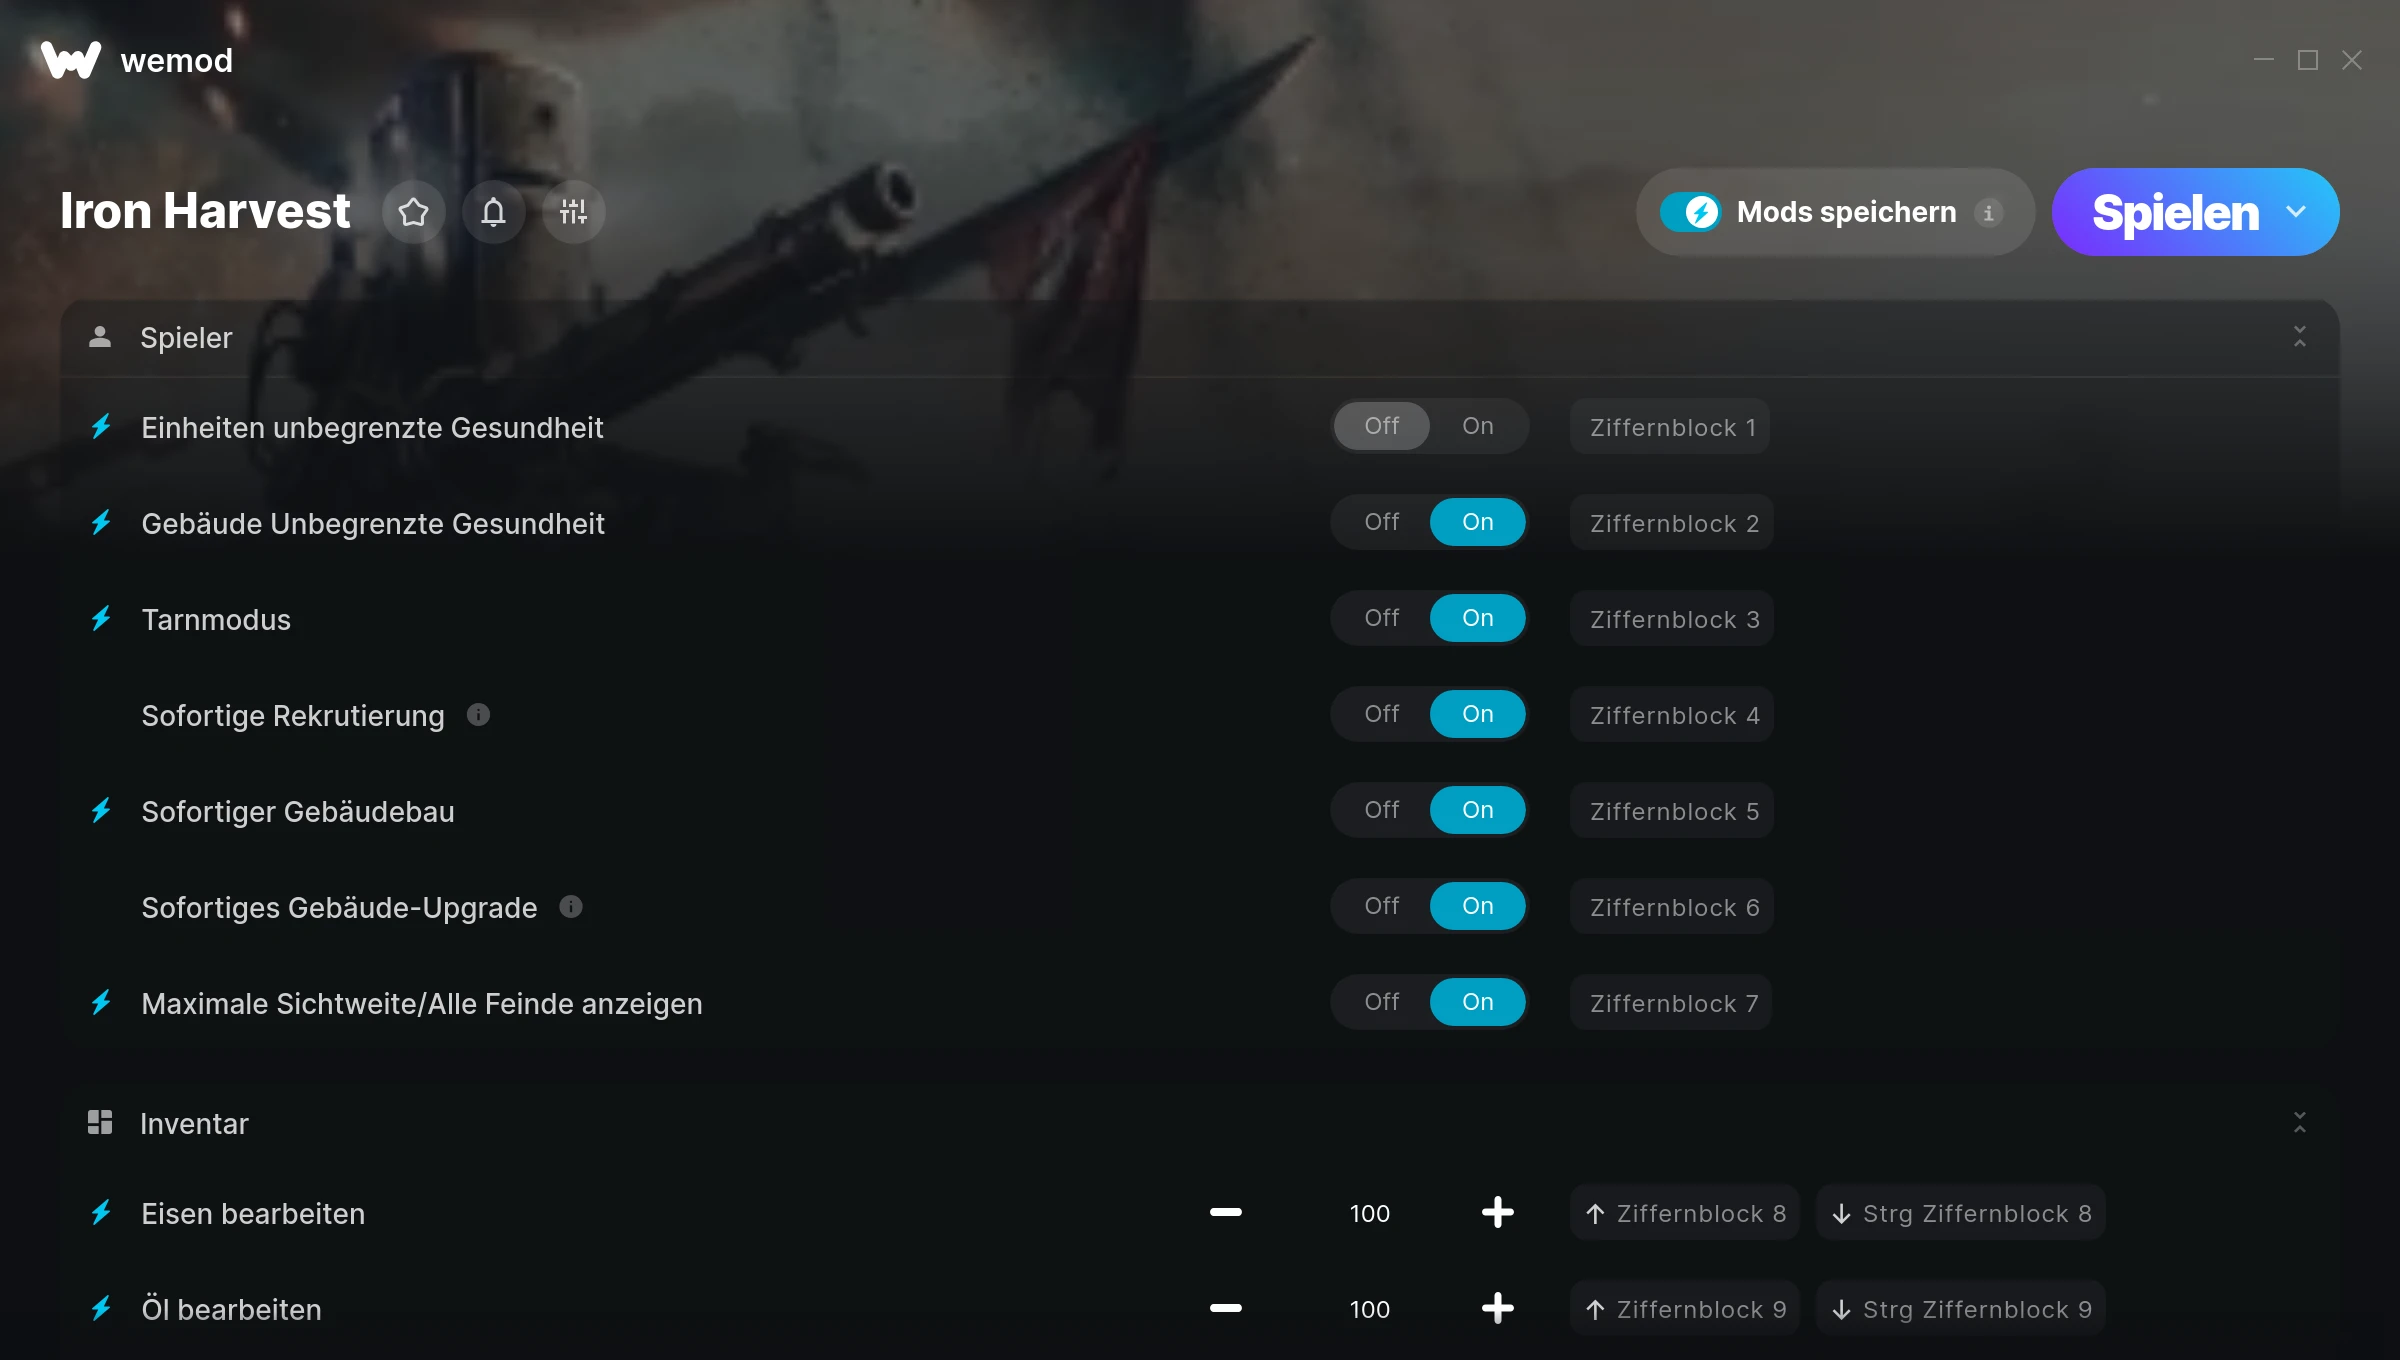Turn on Einheiten unbegrenzte Gesundheit
The width and height of the screenshot is (2400, 1360).
coord(1478,426)
